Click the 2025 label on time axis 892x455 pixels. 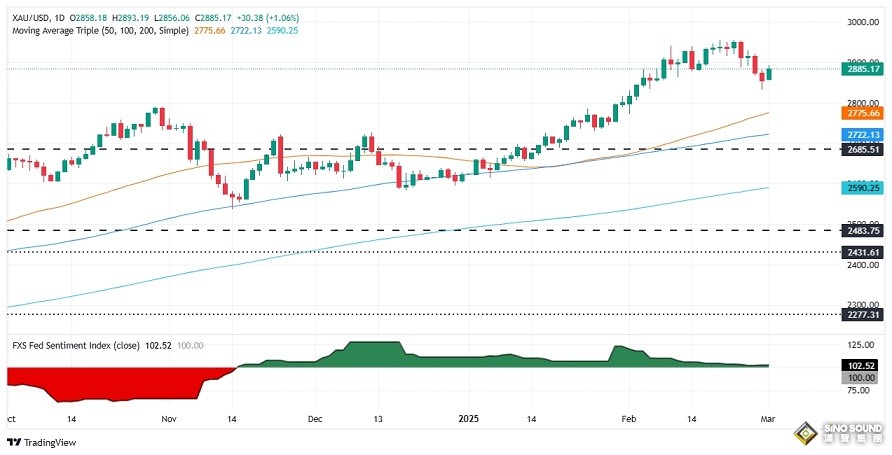tap(469, 419)
